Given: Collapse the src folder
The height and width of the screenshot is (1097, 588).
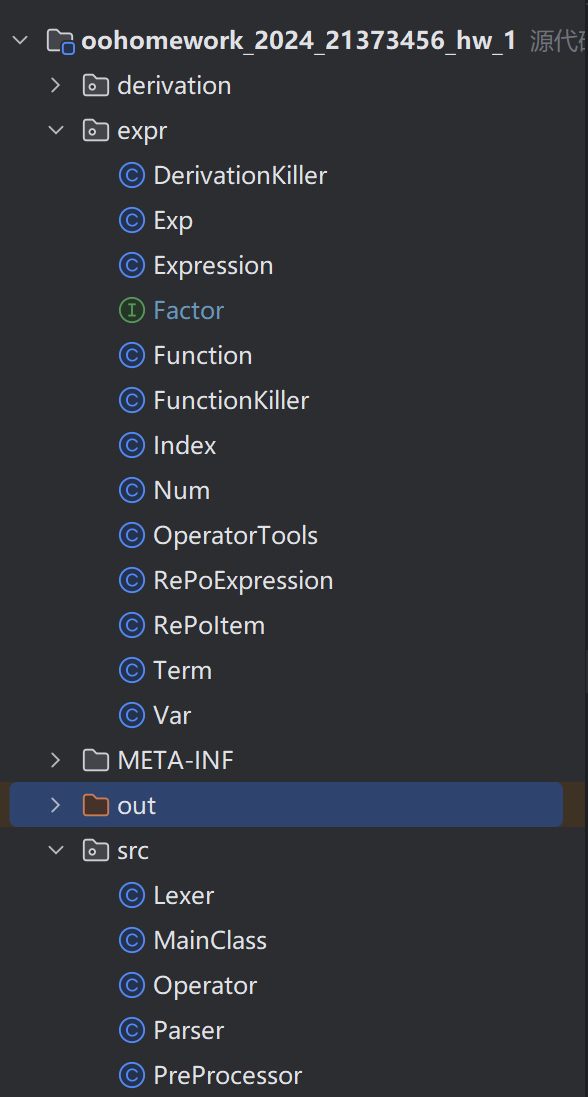Looking at the screenshot, I should 56,850.
